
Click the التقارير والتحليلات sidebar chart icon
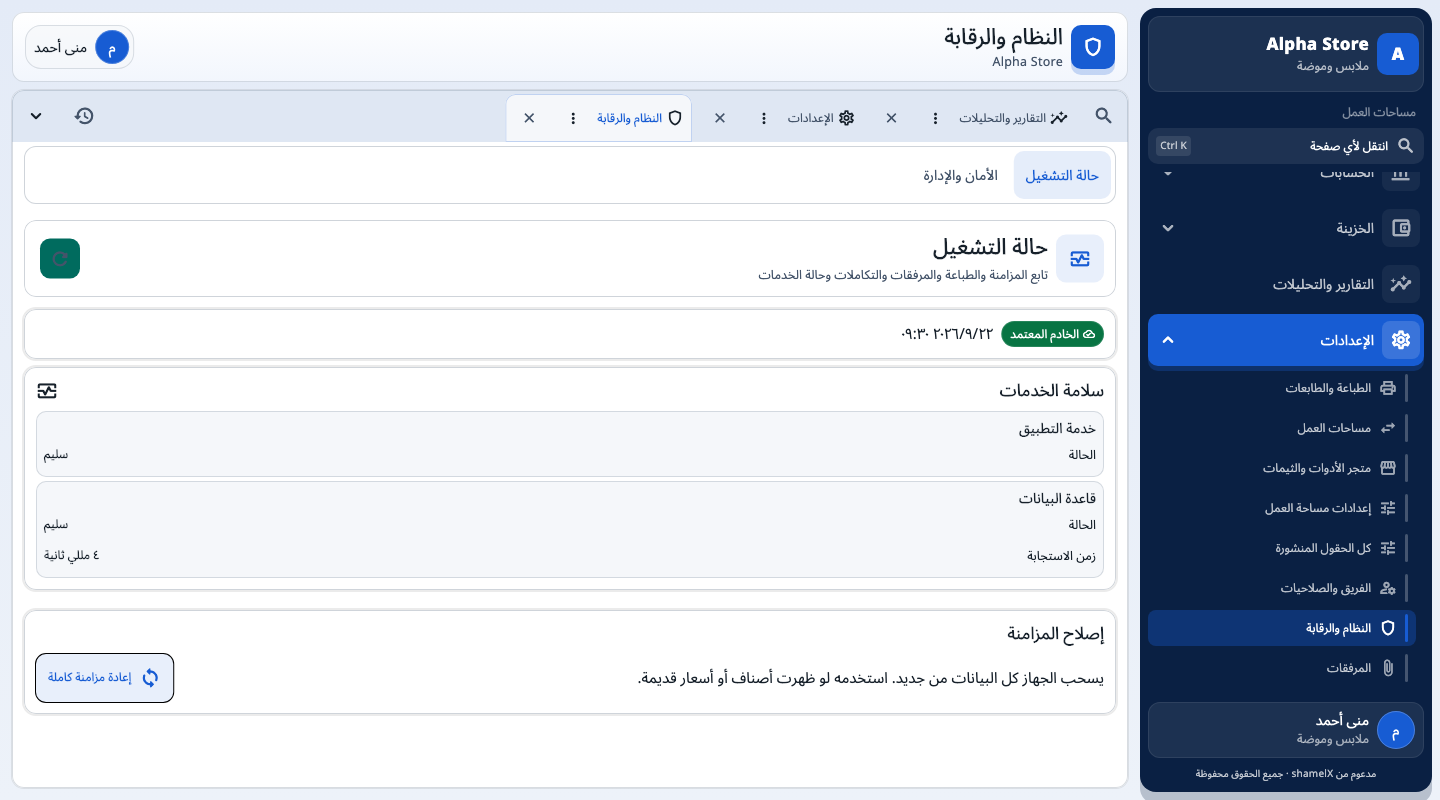point(1401,284)
